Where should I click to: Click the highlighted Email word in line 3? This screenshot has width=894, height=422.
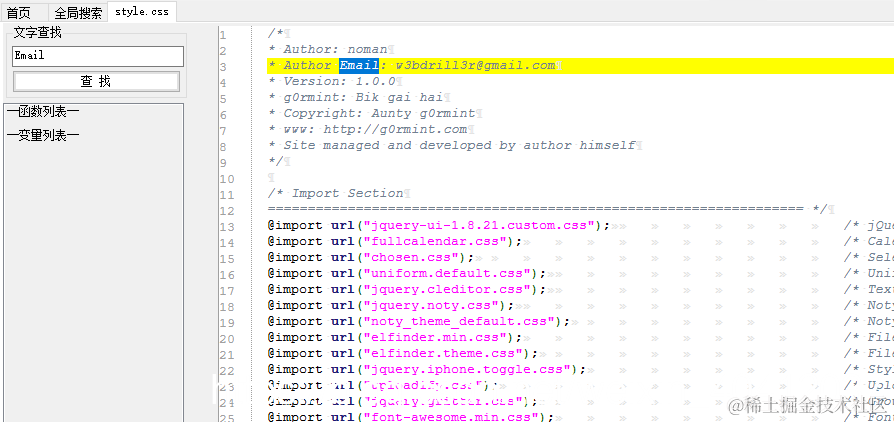(x=359, y=66)
